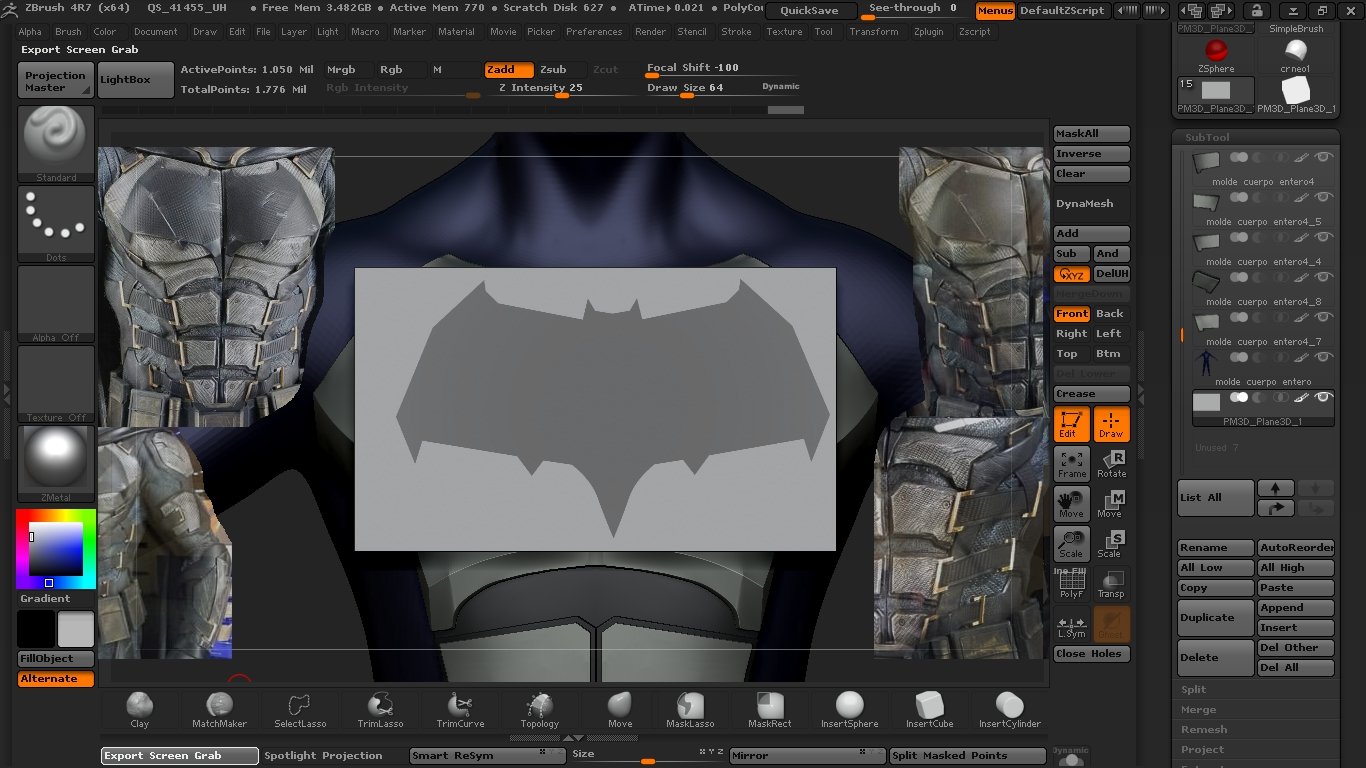
Task: Select the TrimLasso brush
Action: [x=380, y=709]
